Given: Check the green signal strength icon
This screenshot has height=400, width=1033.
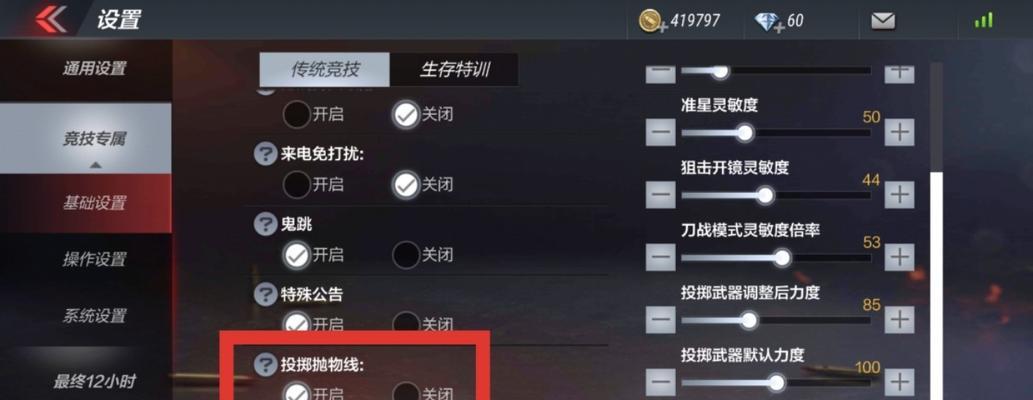Looking at the screenshot, I should (984, 20).
